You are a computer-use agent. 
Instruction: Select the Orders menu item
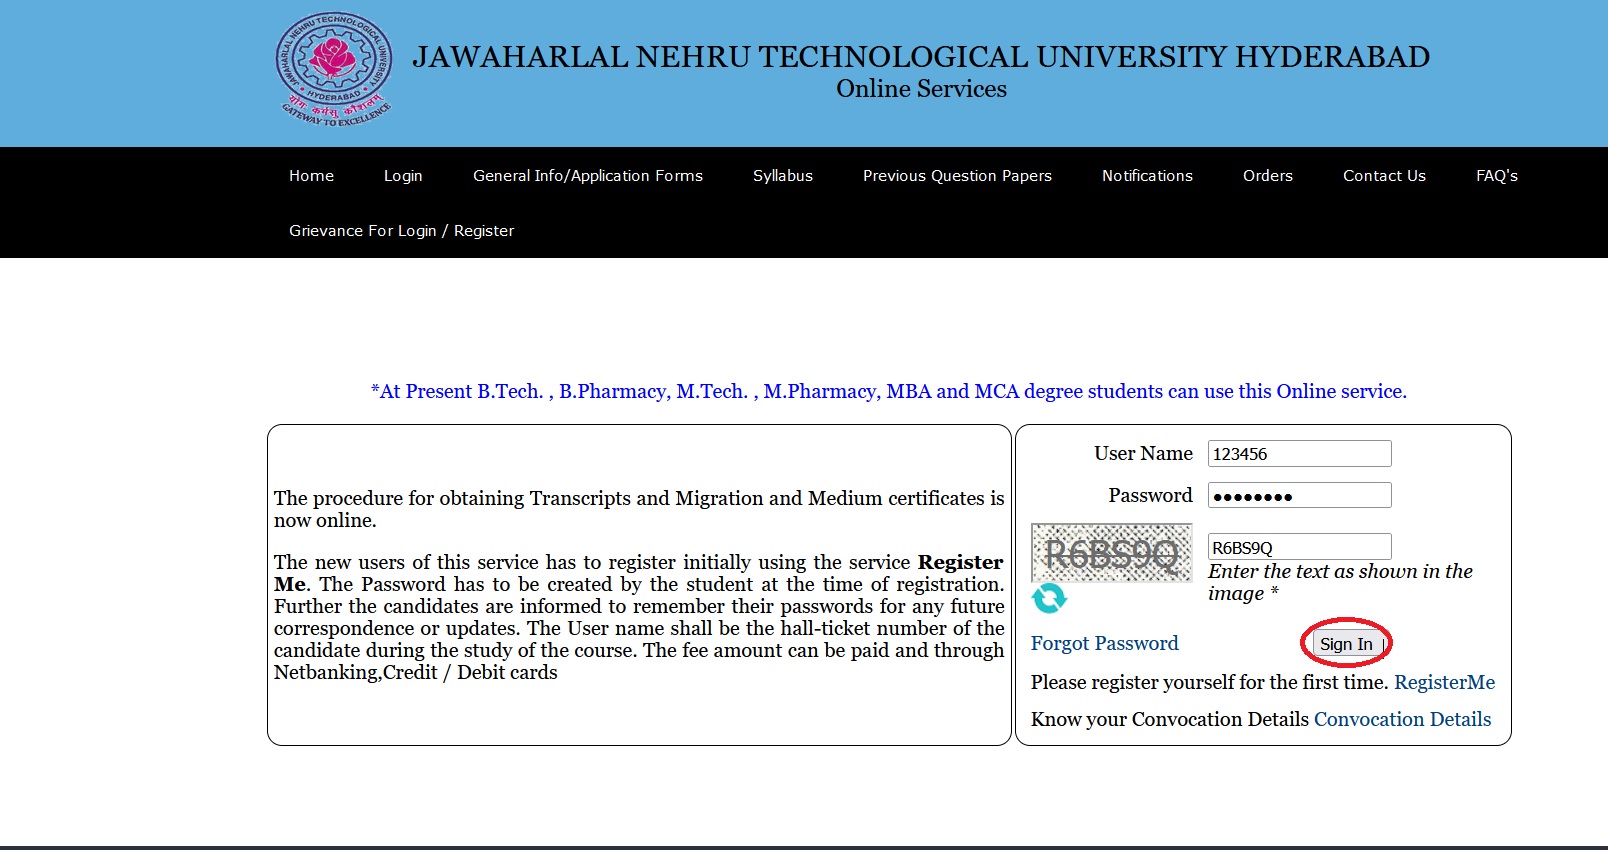pos(1267,176)
